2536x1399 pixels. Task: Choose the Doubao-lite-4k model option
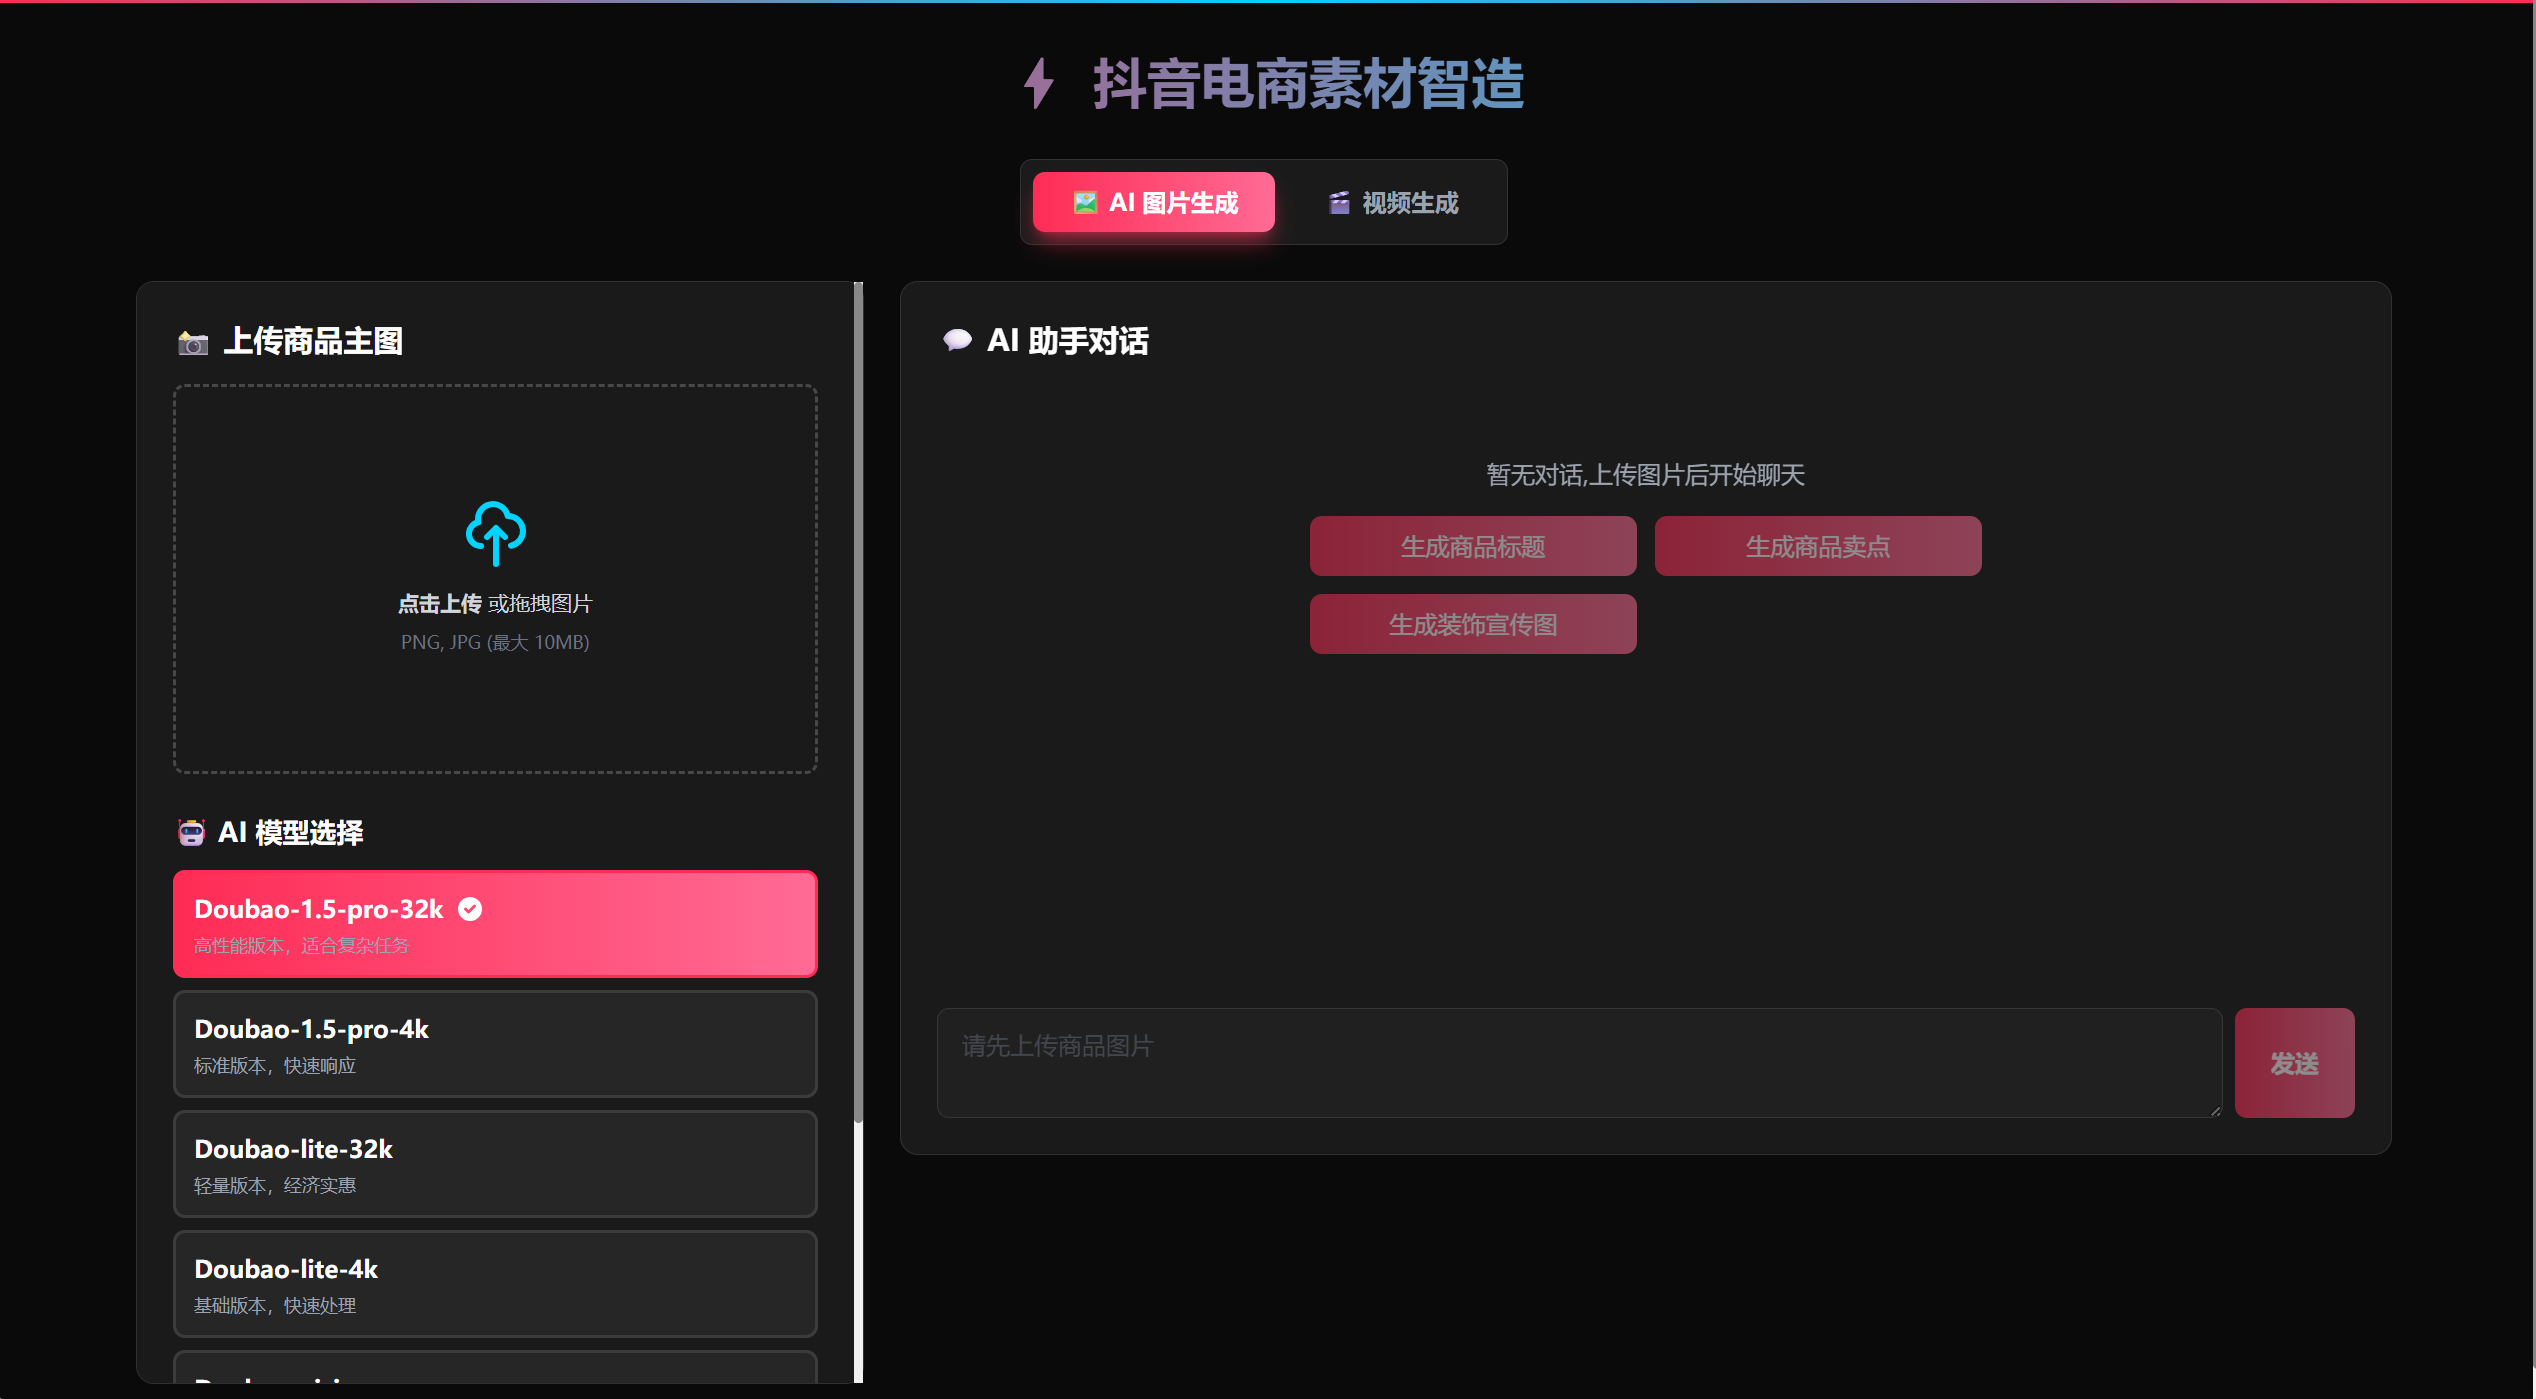[x=495, y=1284]
